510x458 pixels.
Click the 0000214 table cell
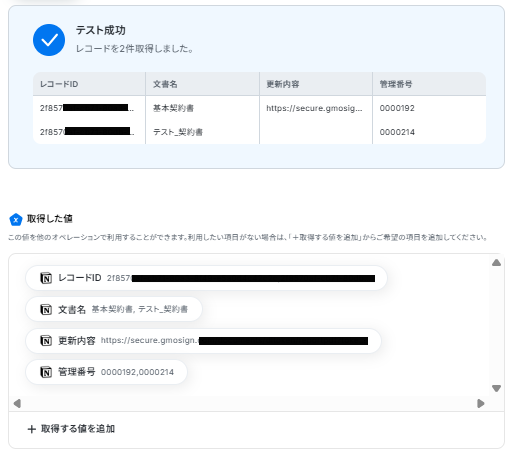[x=429, y=132]
